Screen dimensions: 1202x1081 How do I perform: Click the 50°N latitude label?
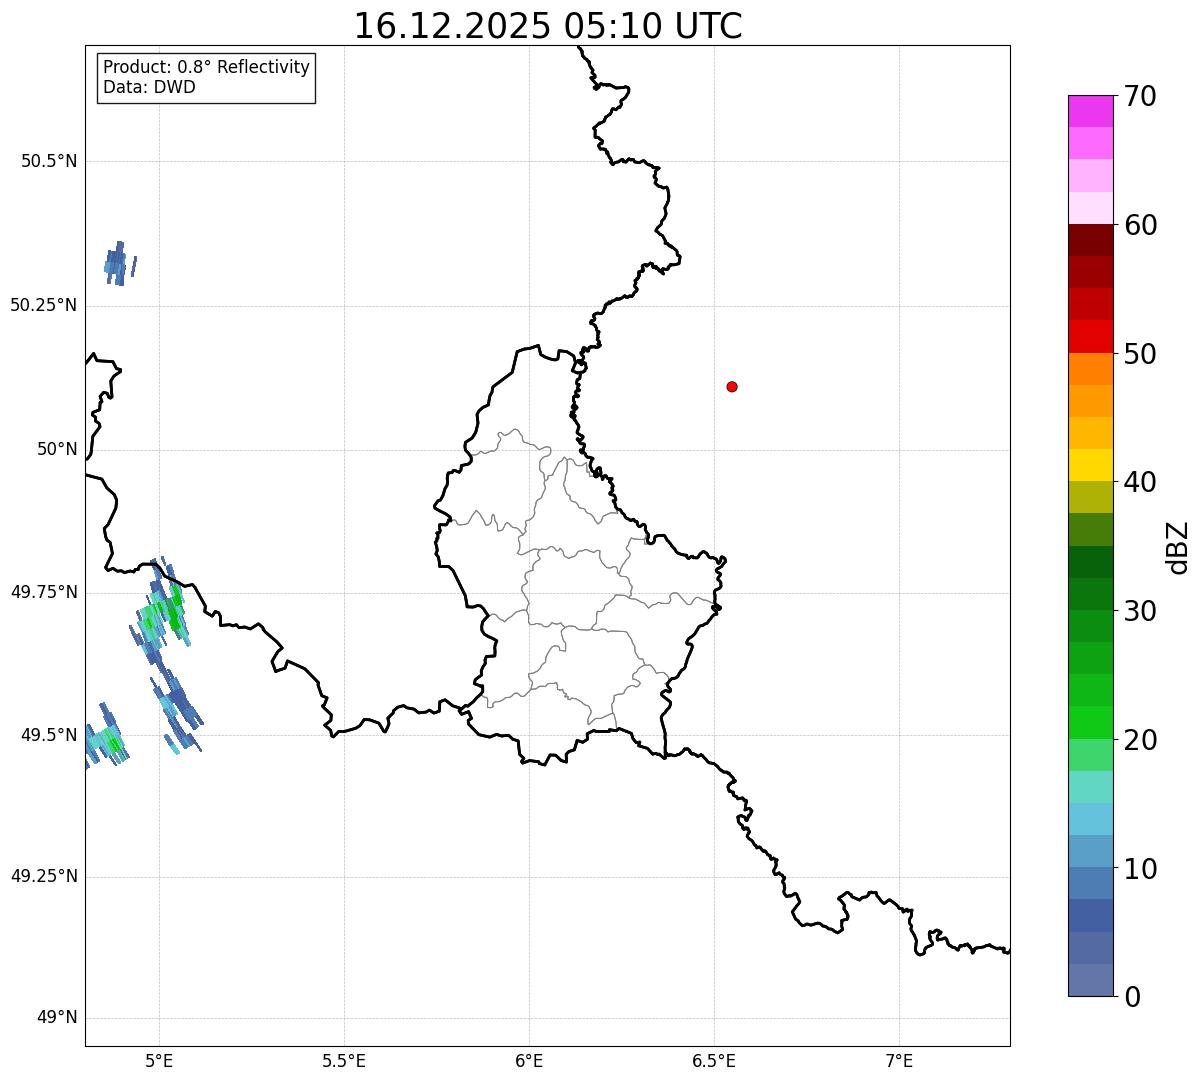point(57,449)
